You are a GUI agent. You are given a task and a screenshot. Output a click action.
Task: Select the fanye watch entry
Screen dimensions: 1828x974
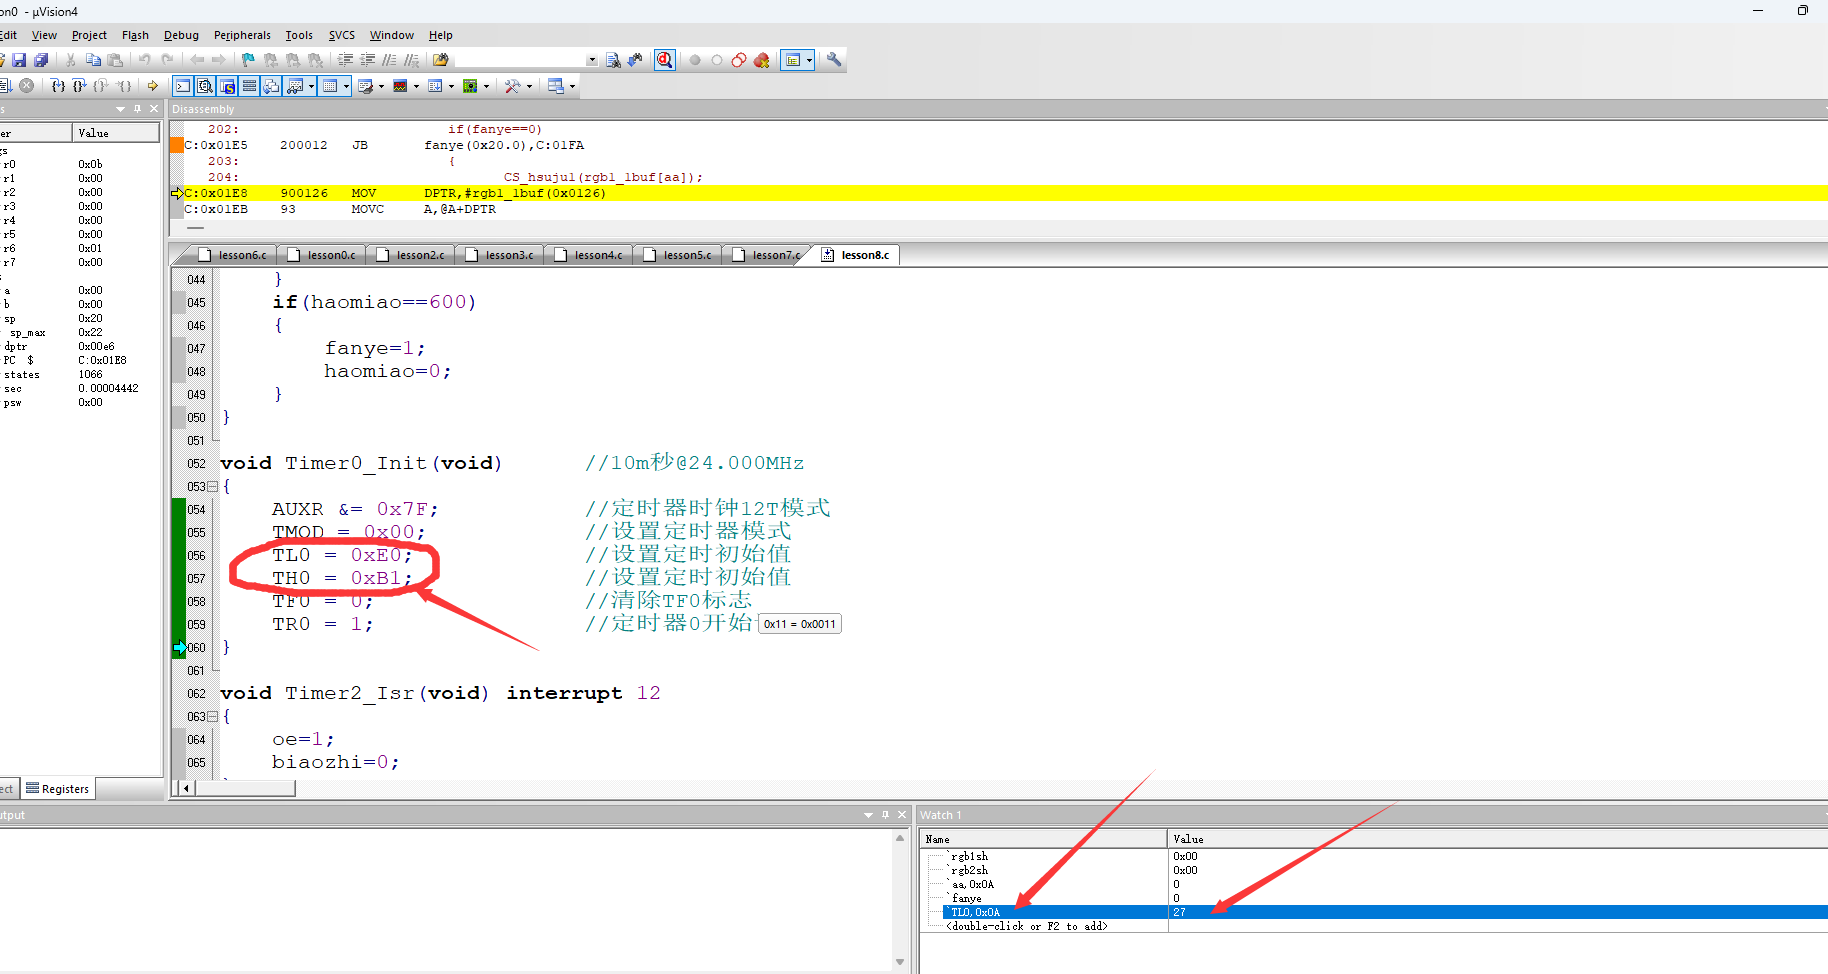(967, 898)
